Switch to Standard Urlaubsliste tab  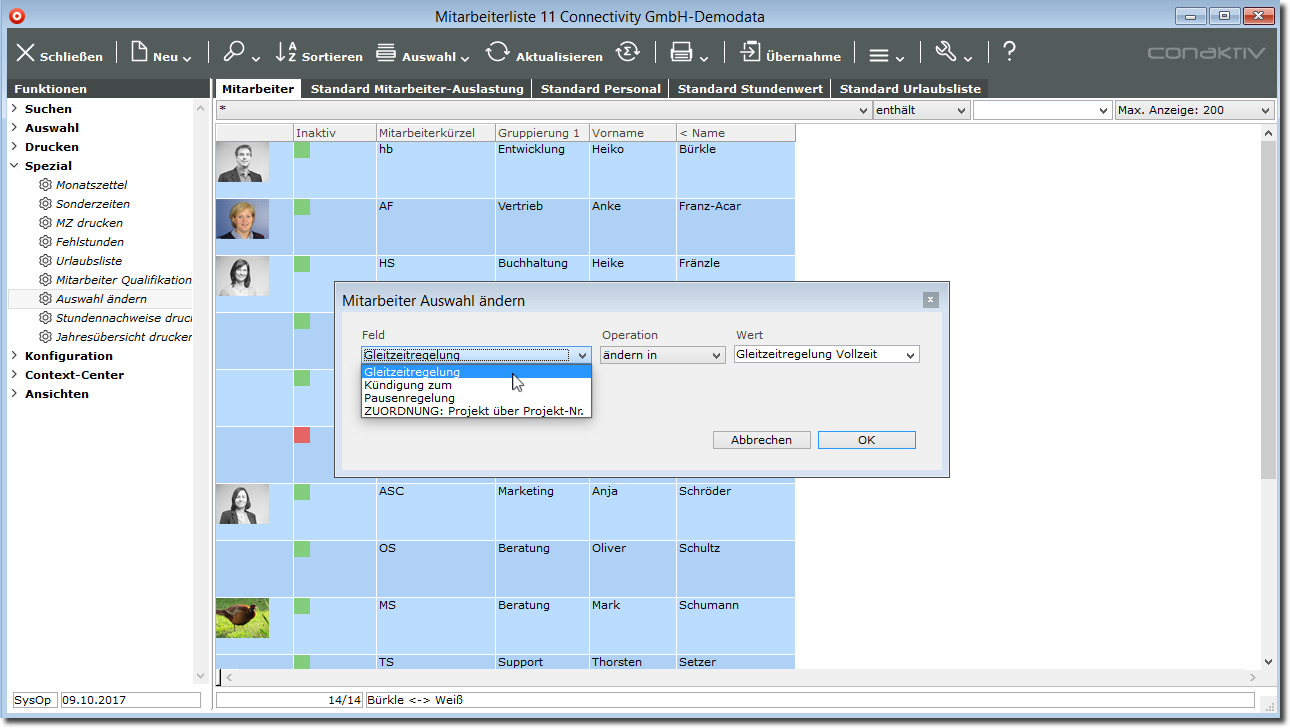[910, 89]
